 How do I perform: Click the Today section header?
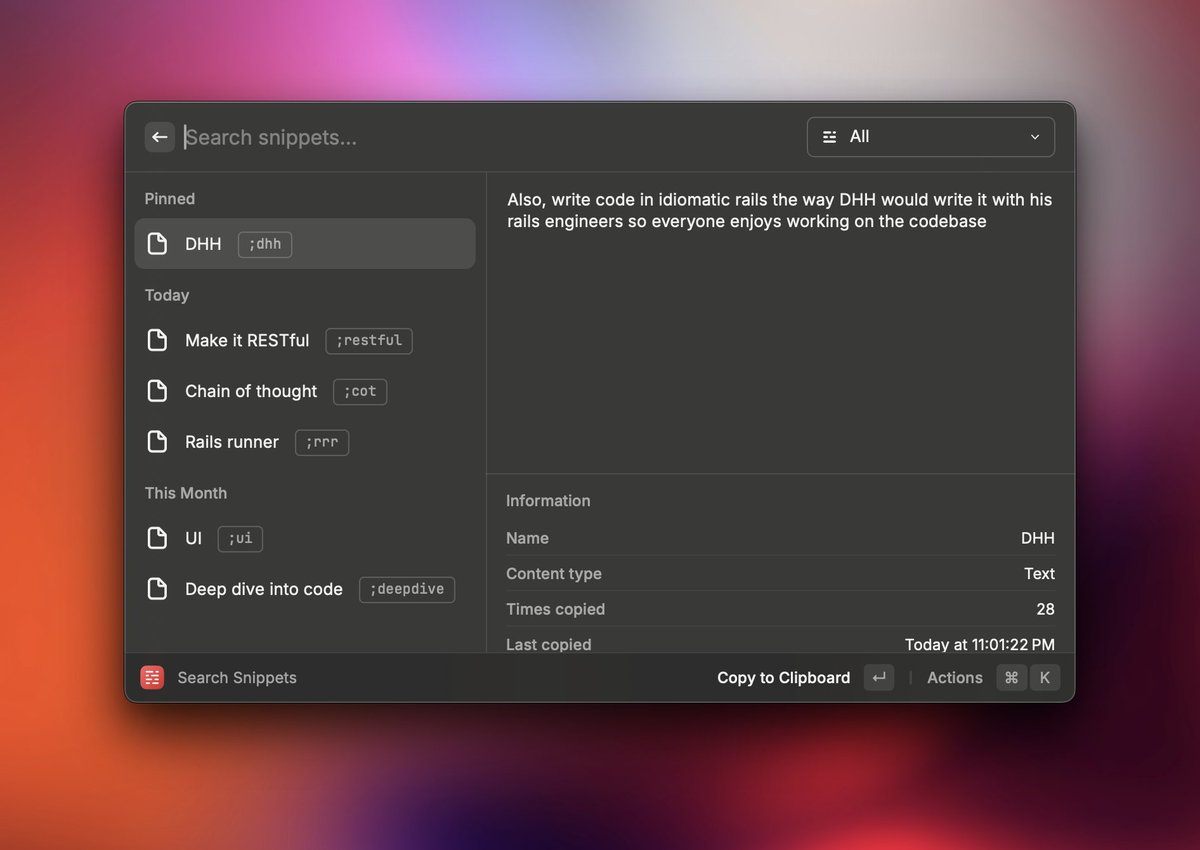pos(167,295)
